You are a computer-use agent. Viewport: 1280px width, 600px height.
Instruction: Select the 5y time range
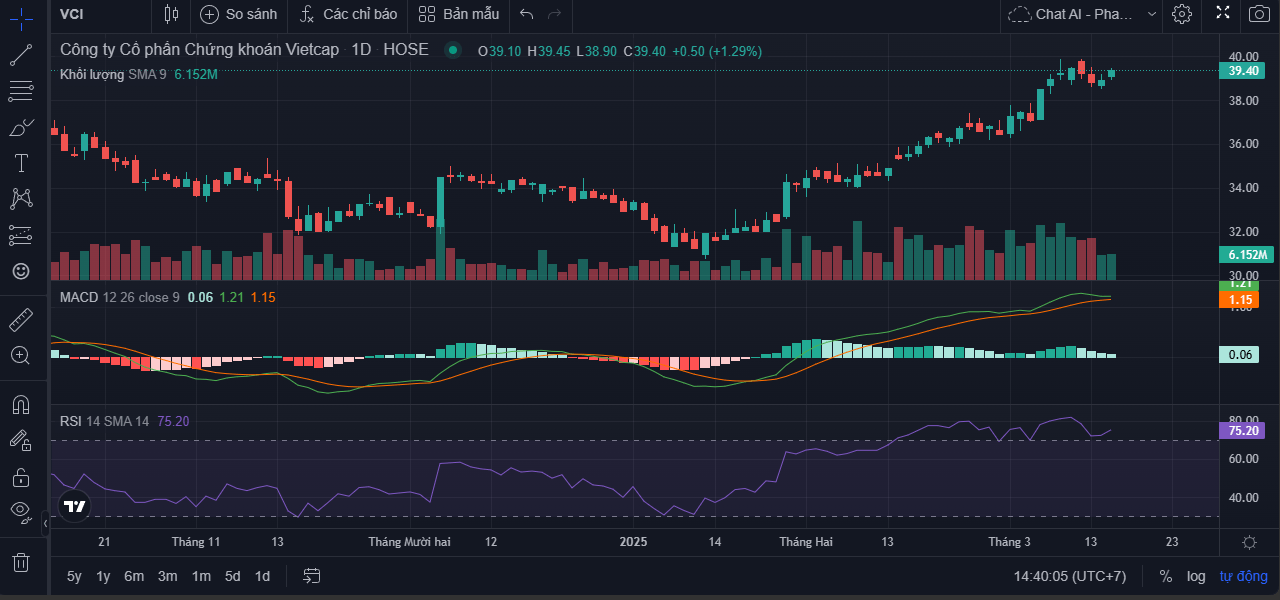(74, 576)
